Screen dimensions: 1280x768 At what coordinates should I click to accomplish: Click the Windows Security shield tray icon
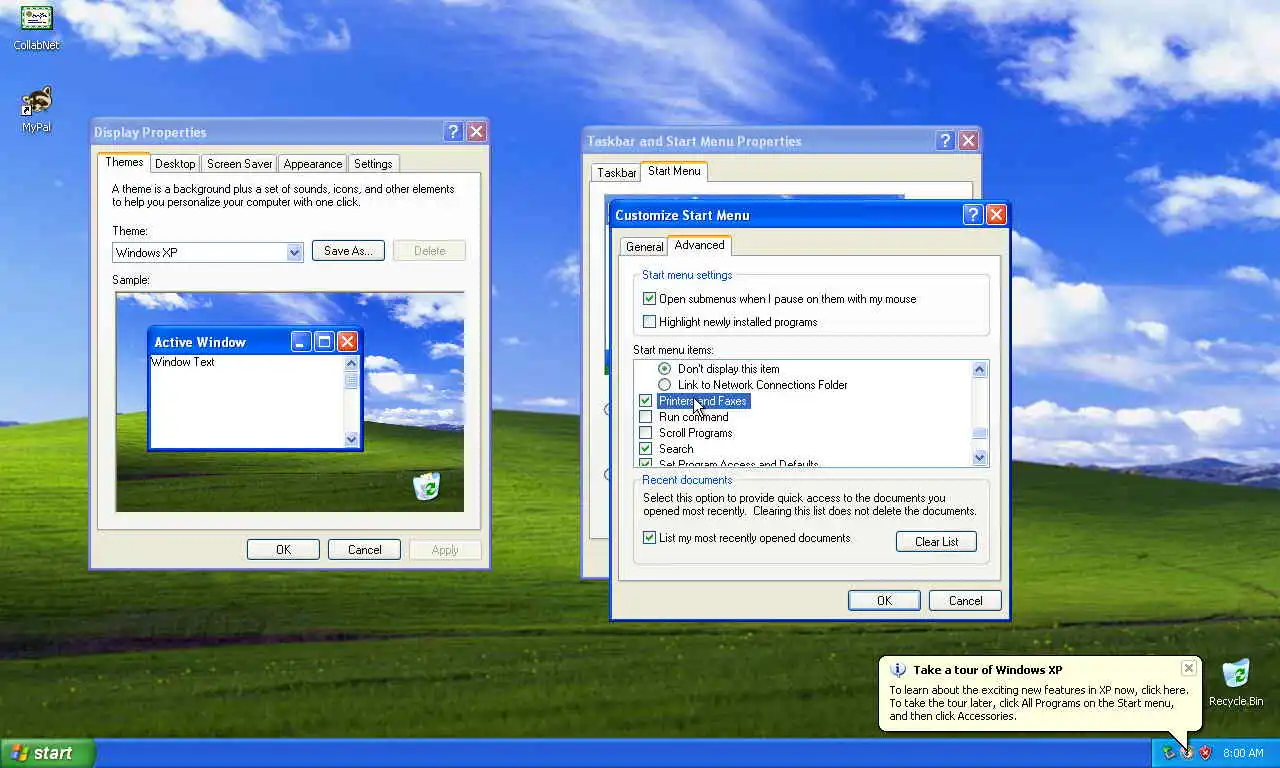(x=1205, y=753)
